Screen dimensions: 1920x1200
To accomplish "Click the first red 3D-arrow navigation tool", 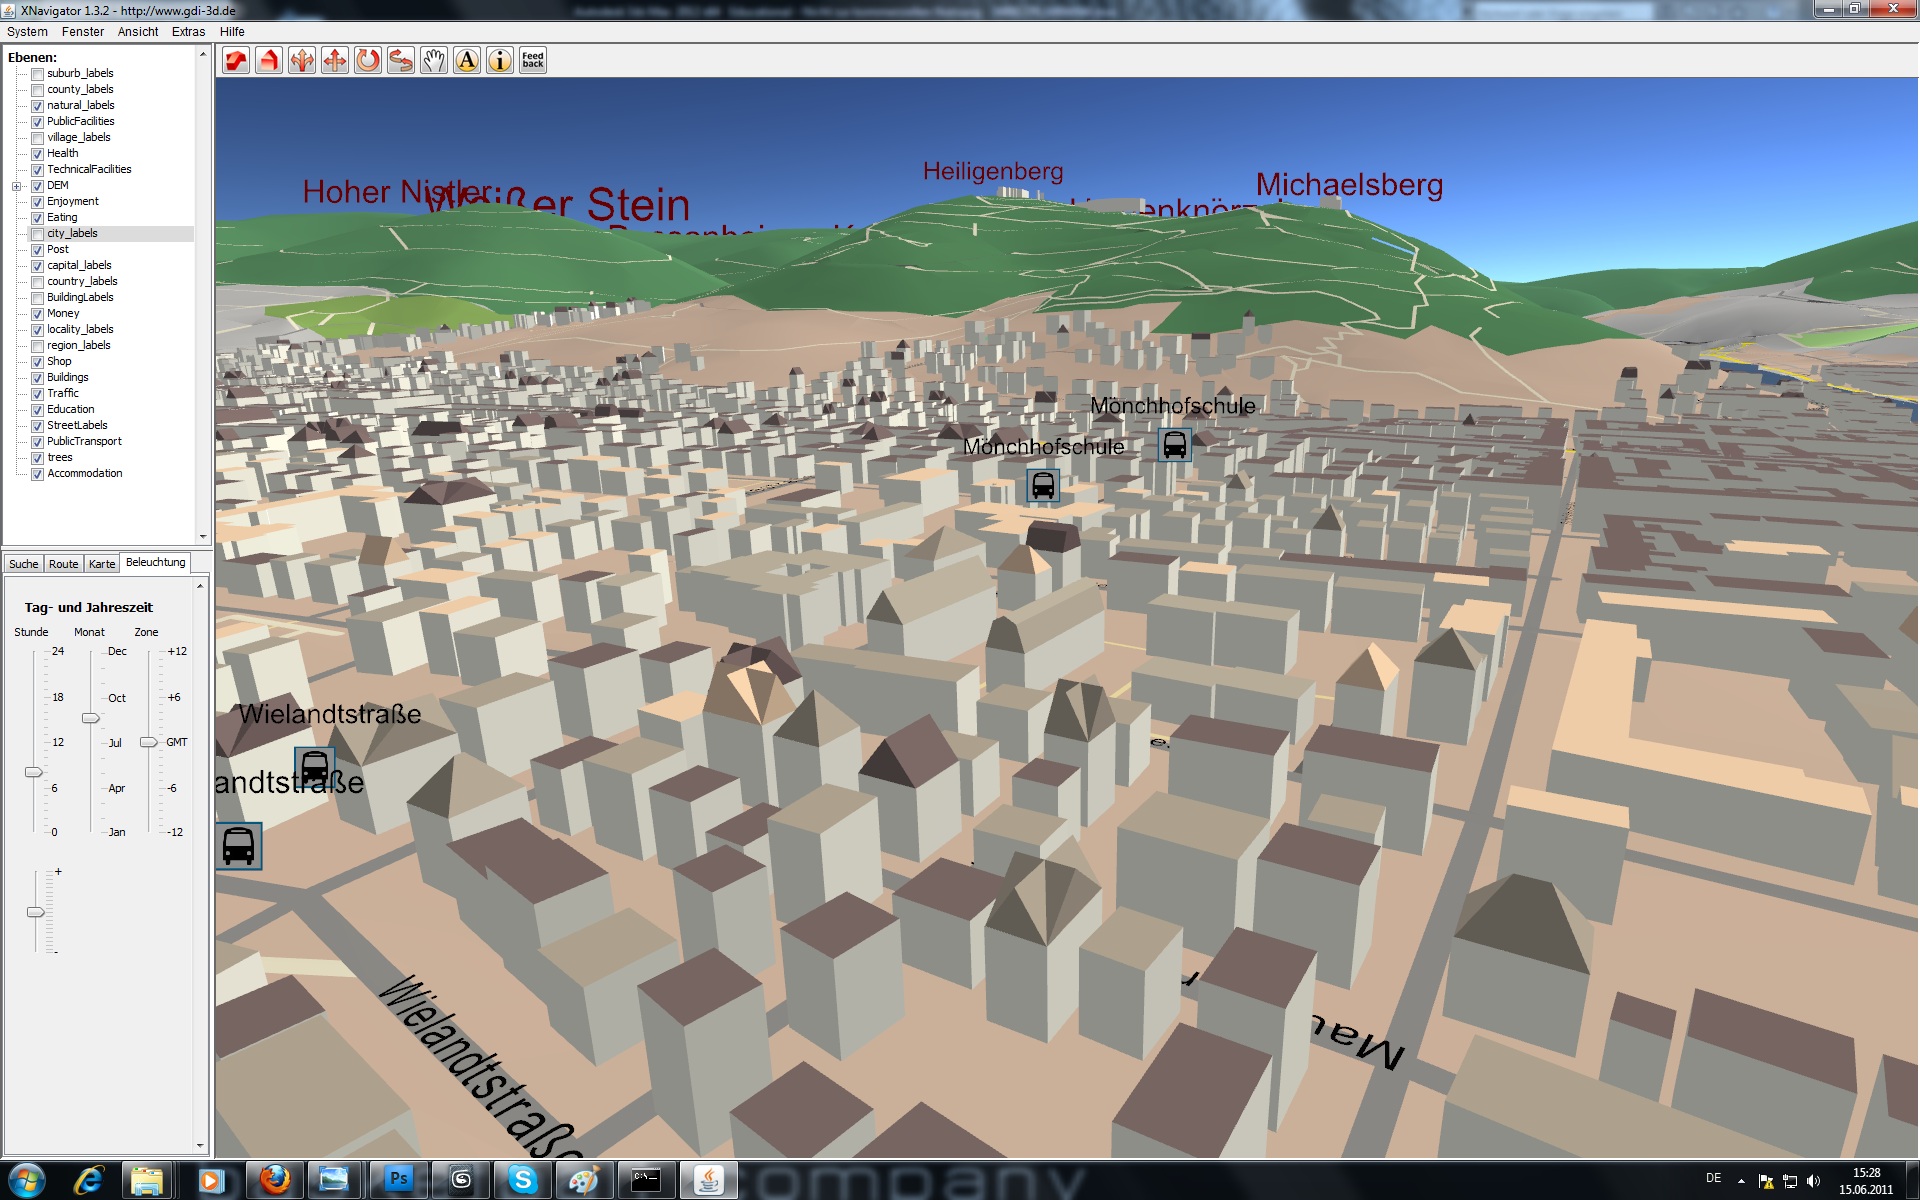I will (x=236, y=61).
